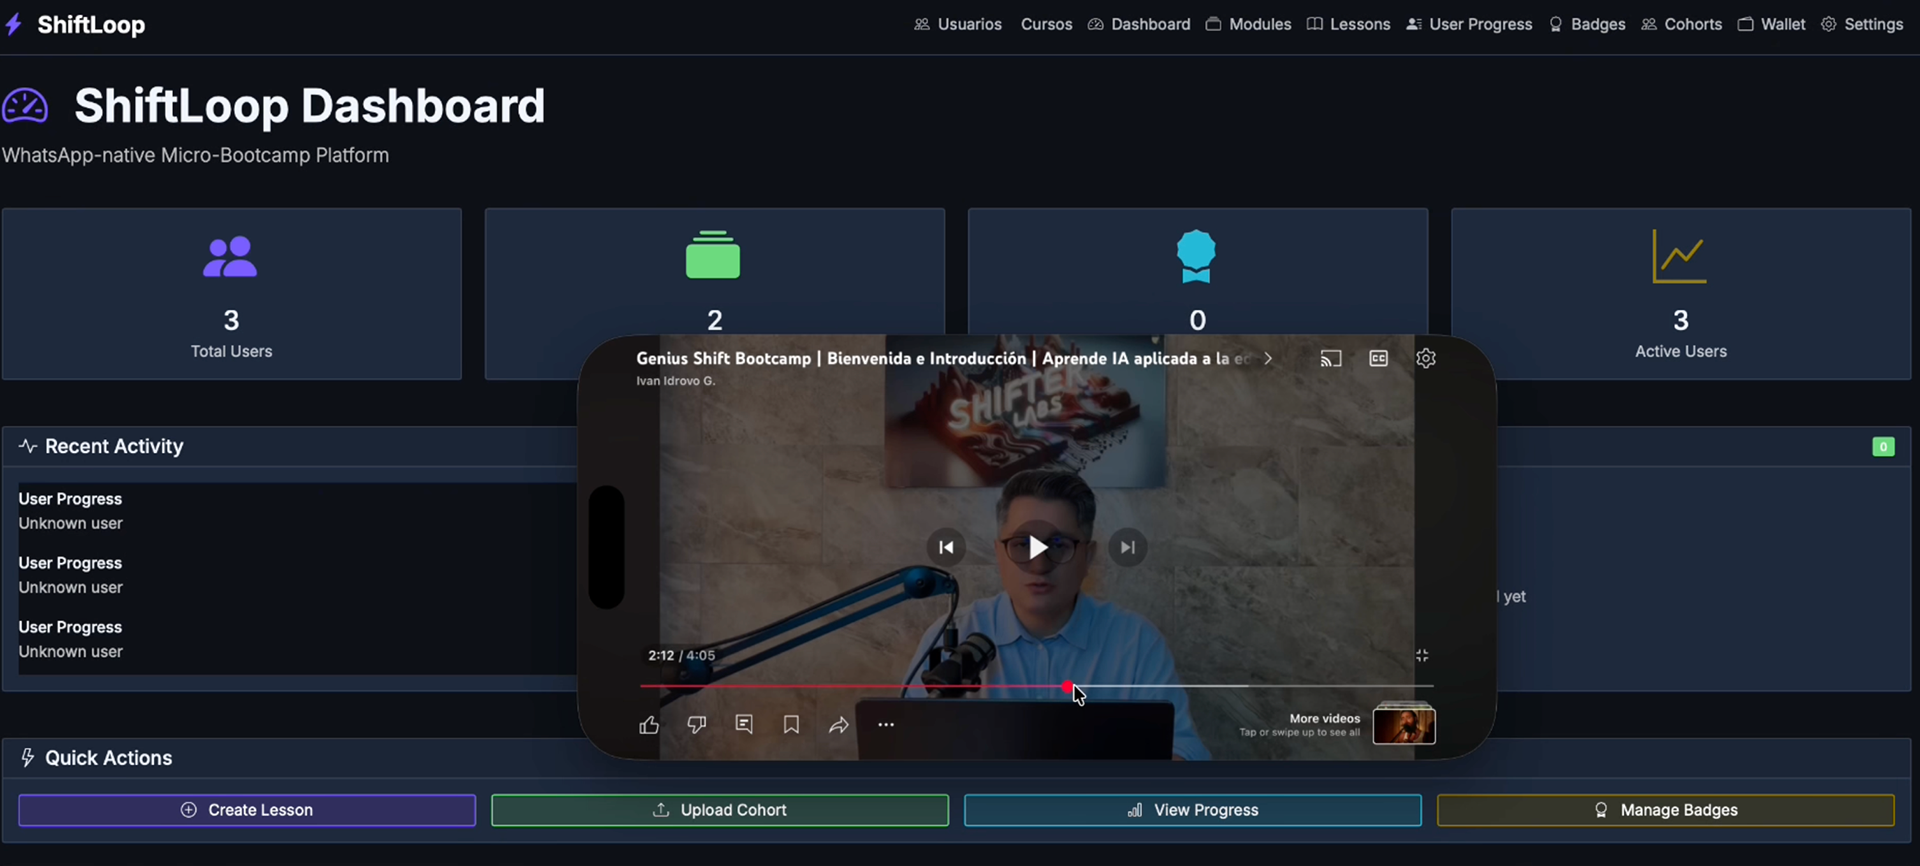Click the Quick Actions lightning icon
The width and height of the screenshot is (1920, 866).
pos(28,758)
